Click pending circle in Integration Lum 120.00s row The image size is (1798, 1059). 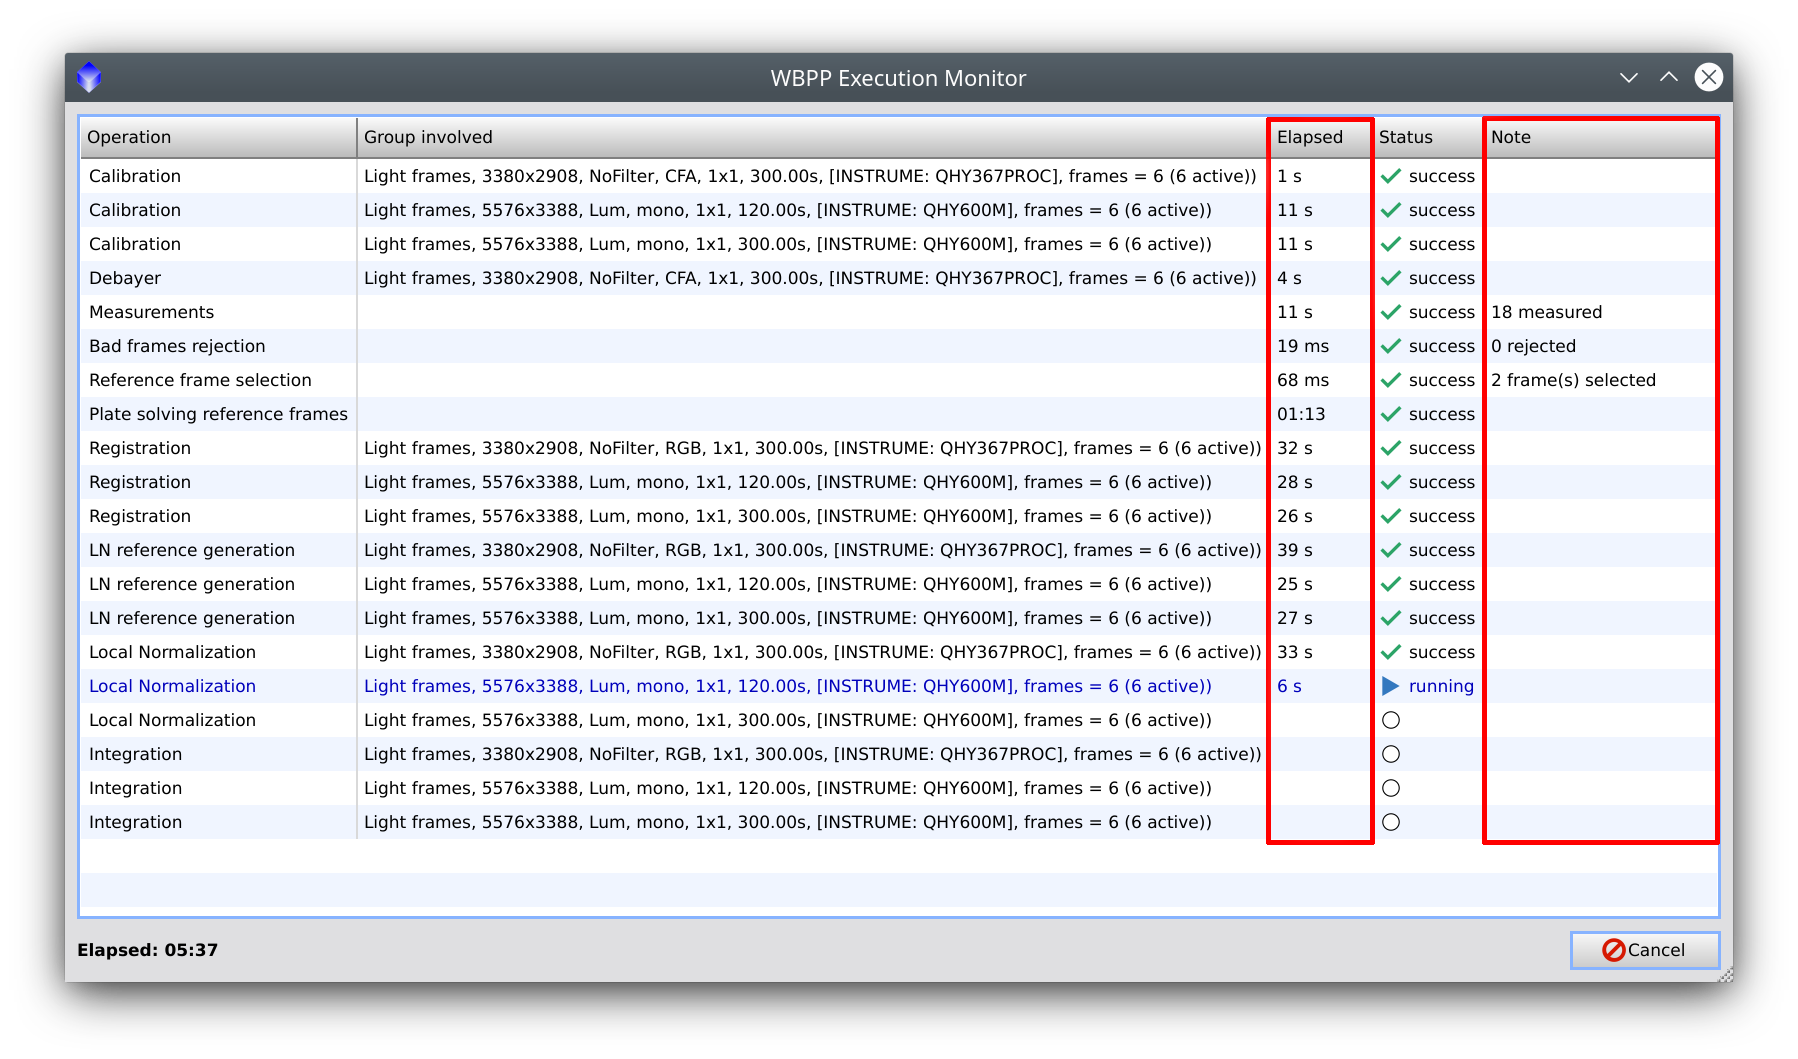click(x=1391, y=788)
